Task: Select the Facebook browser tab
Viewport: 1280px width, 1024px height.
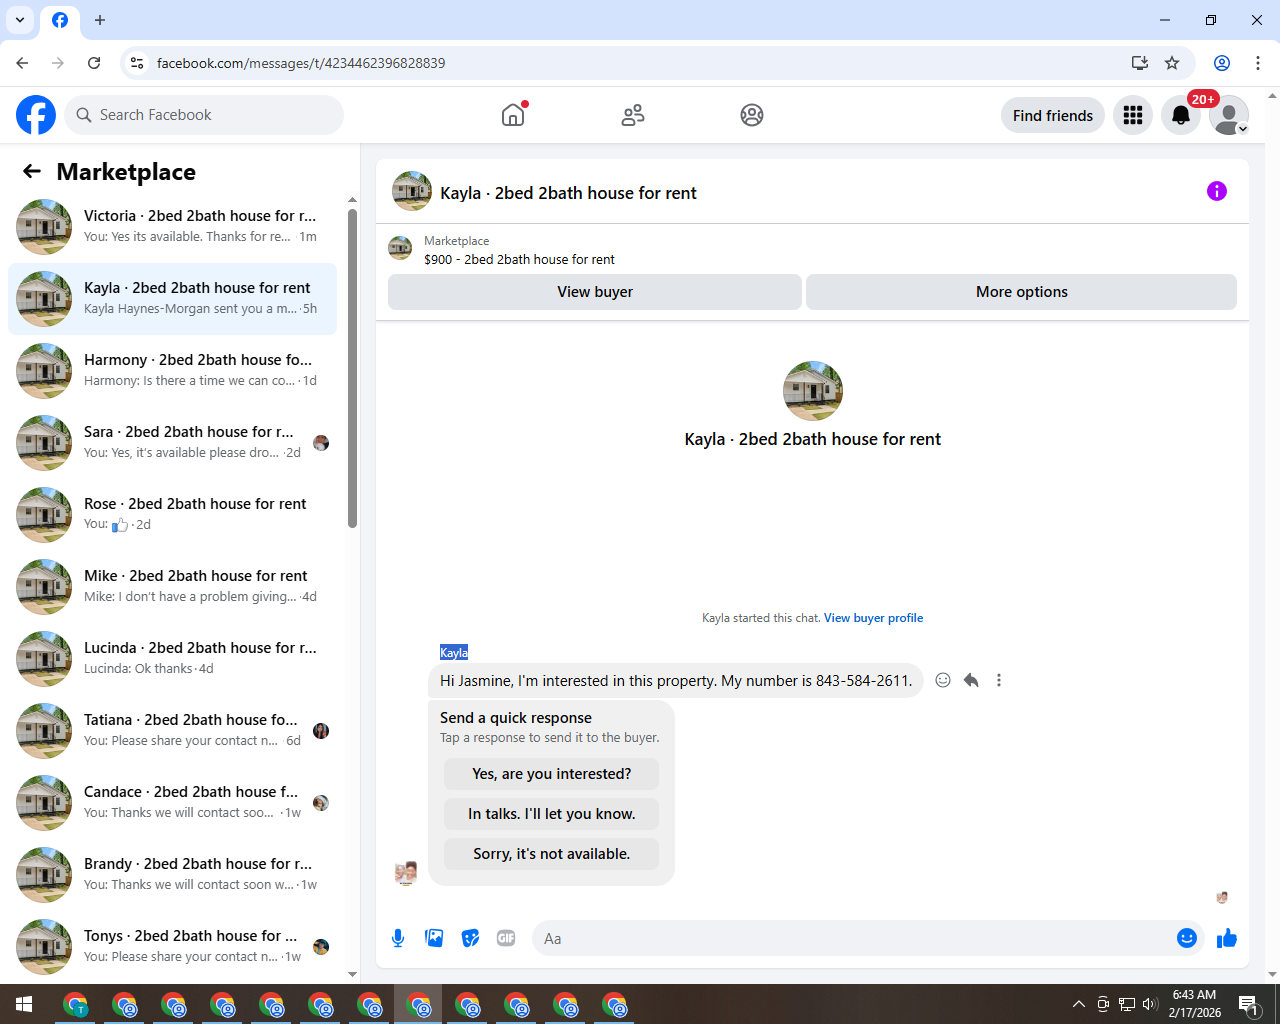Action: click(x=60, y=20)
